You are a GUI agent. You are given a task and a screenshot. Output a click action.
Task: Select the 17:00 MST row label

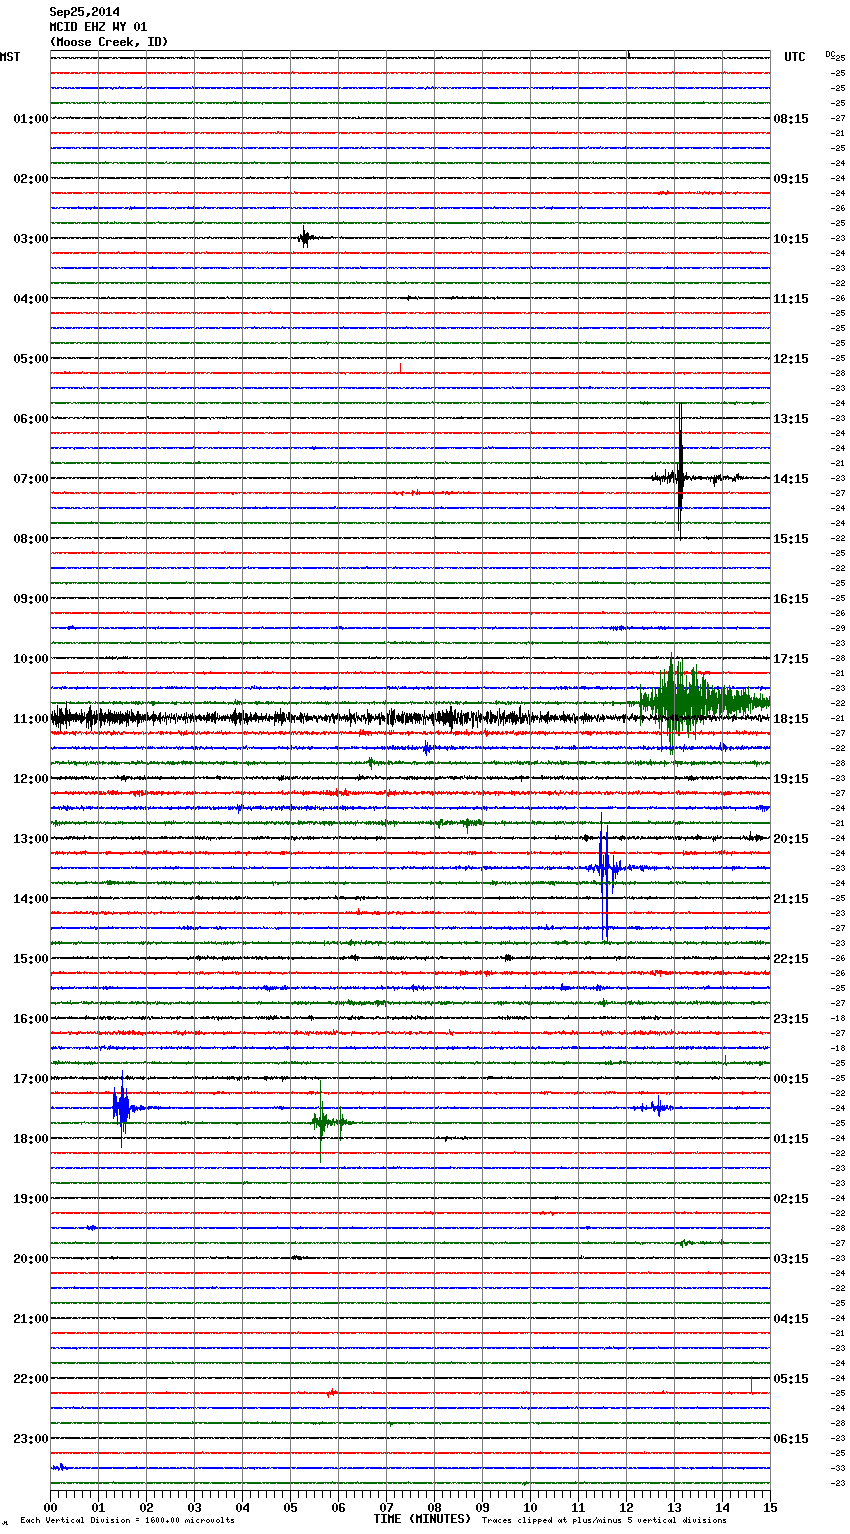[30, 1079]
